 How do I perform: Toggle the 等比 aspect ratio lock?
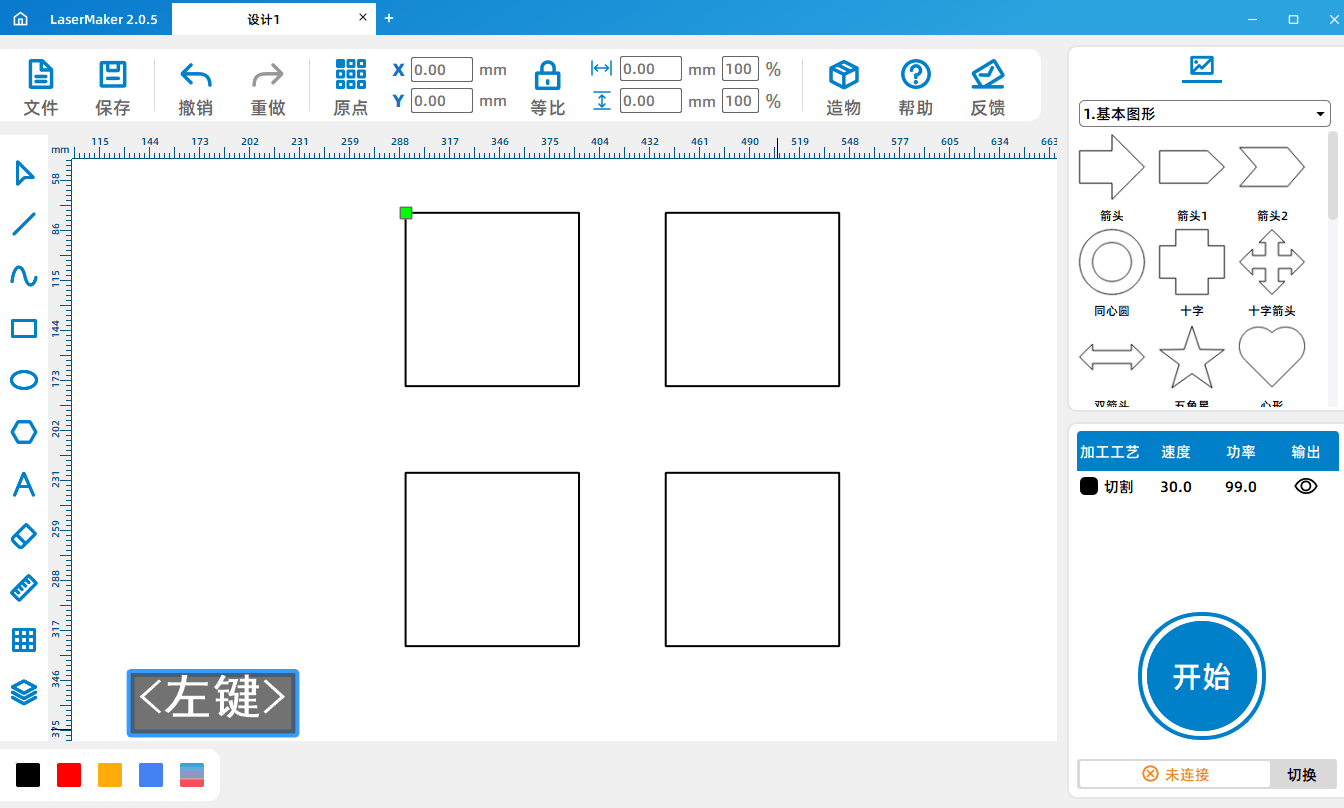pos(547,88)
